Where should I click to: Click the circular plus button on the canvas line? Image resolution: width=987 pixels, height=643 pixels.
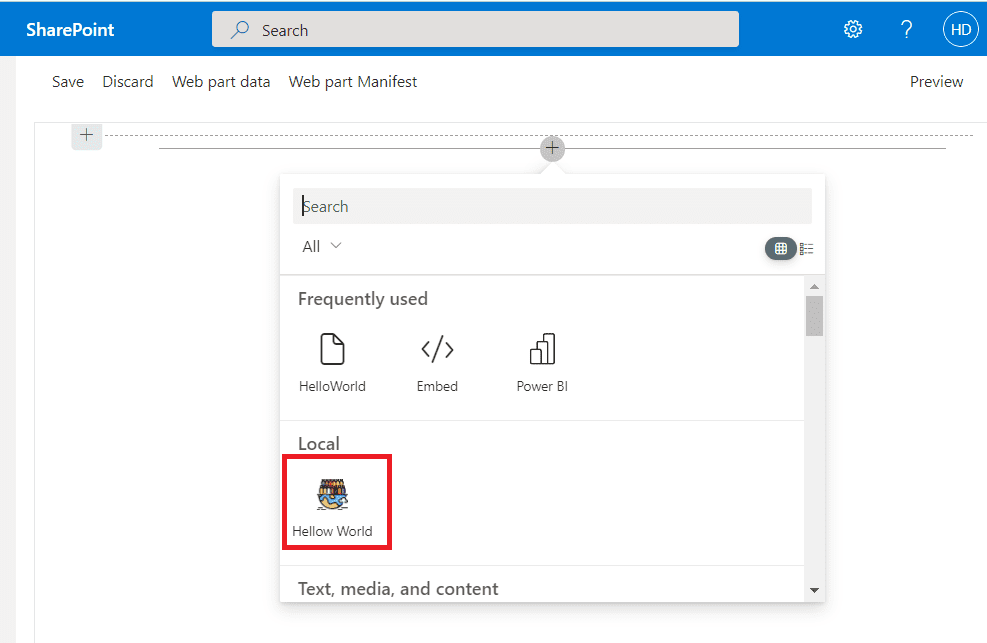[x=552, y=148]
